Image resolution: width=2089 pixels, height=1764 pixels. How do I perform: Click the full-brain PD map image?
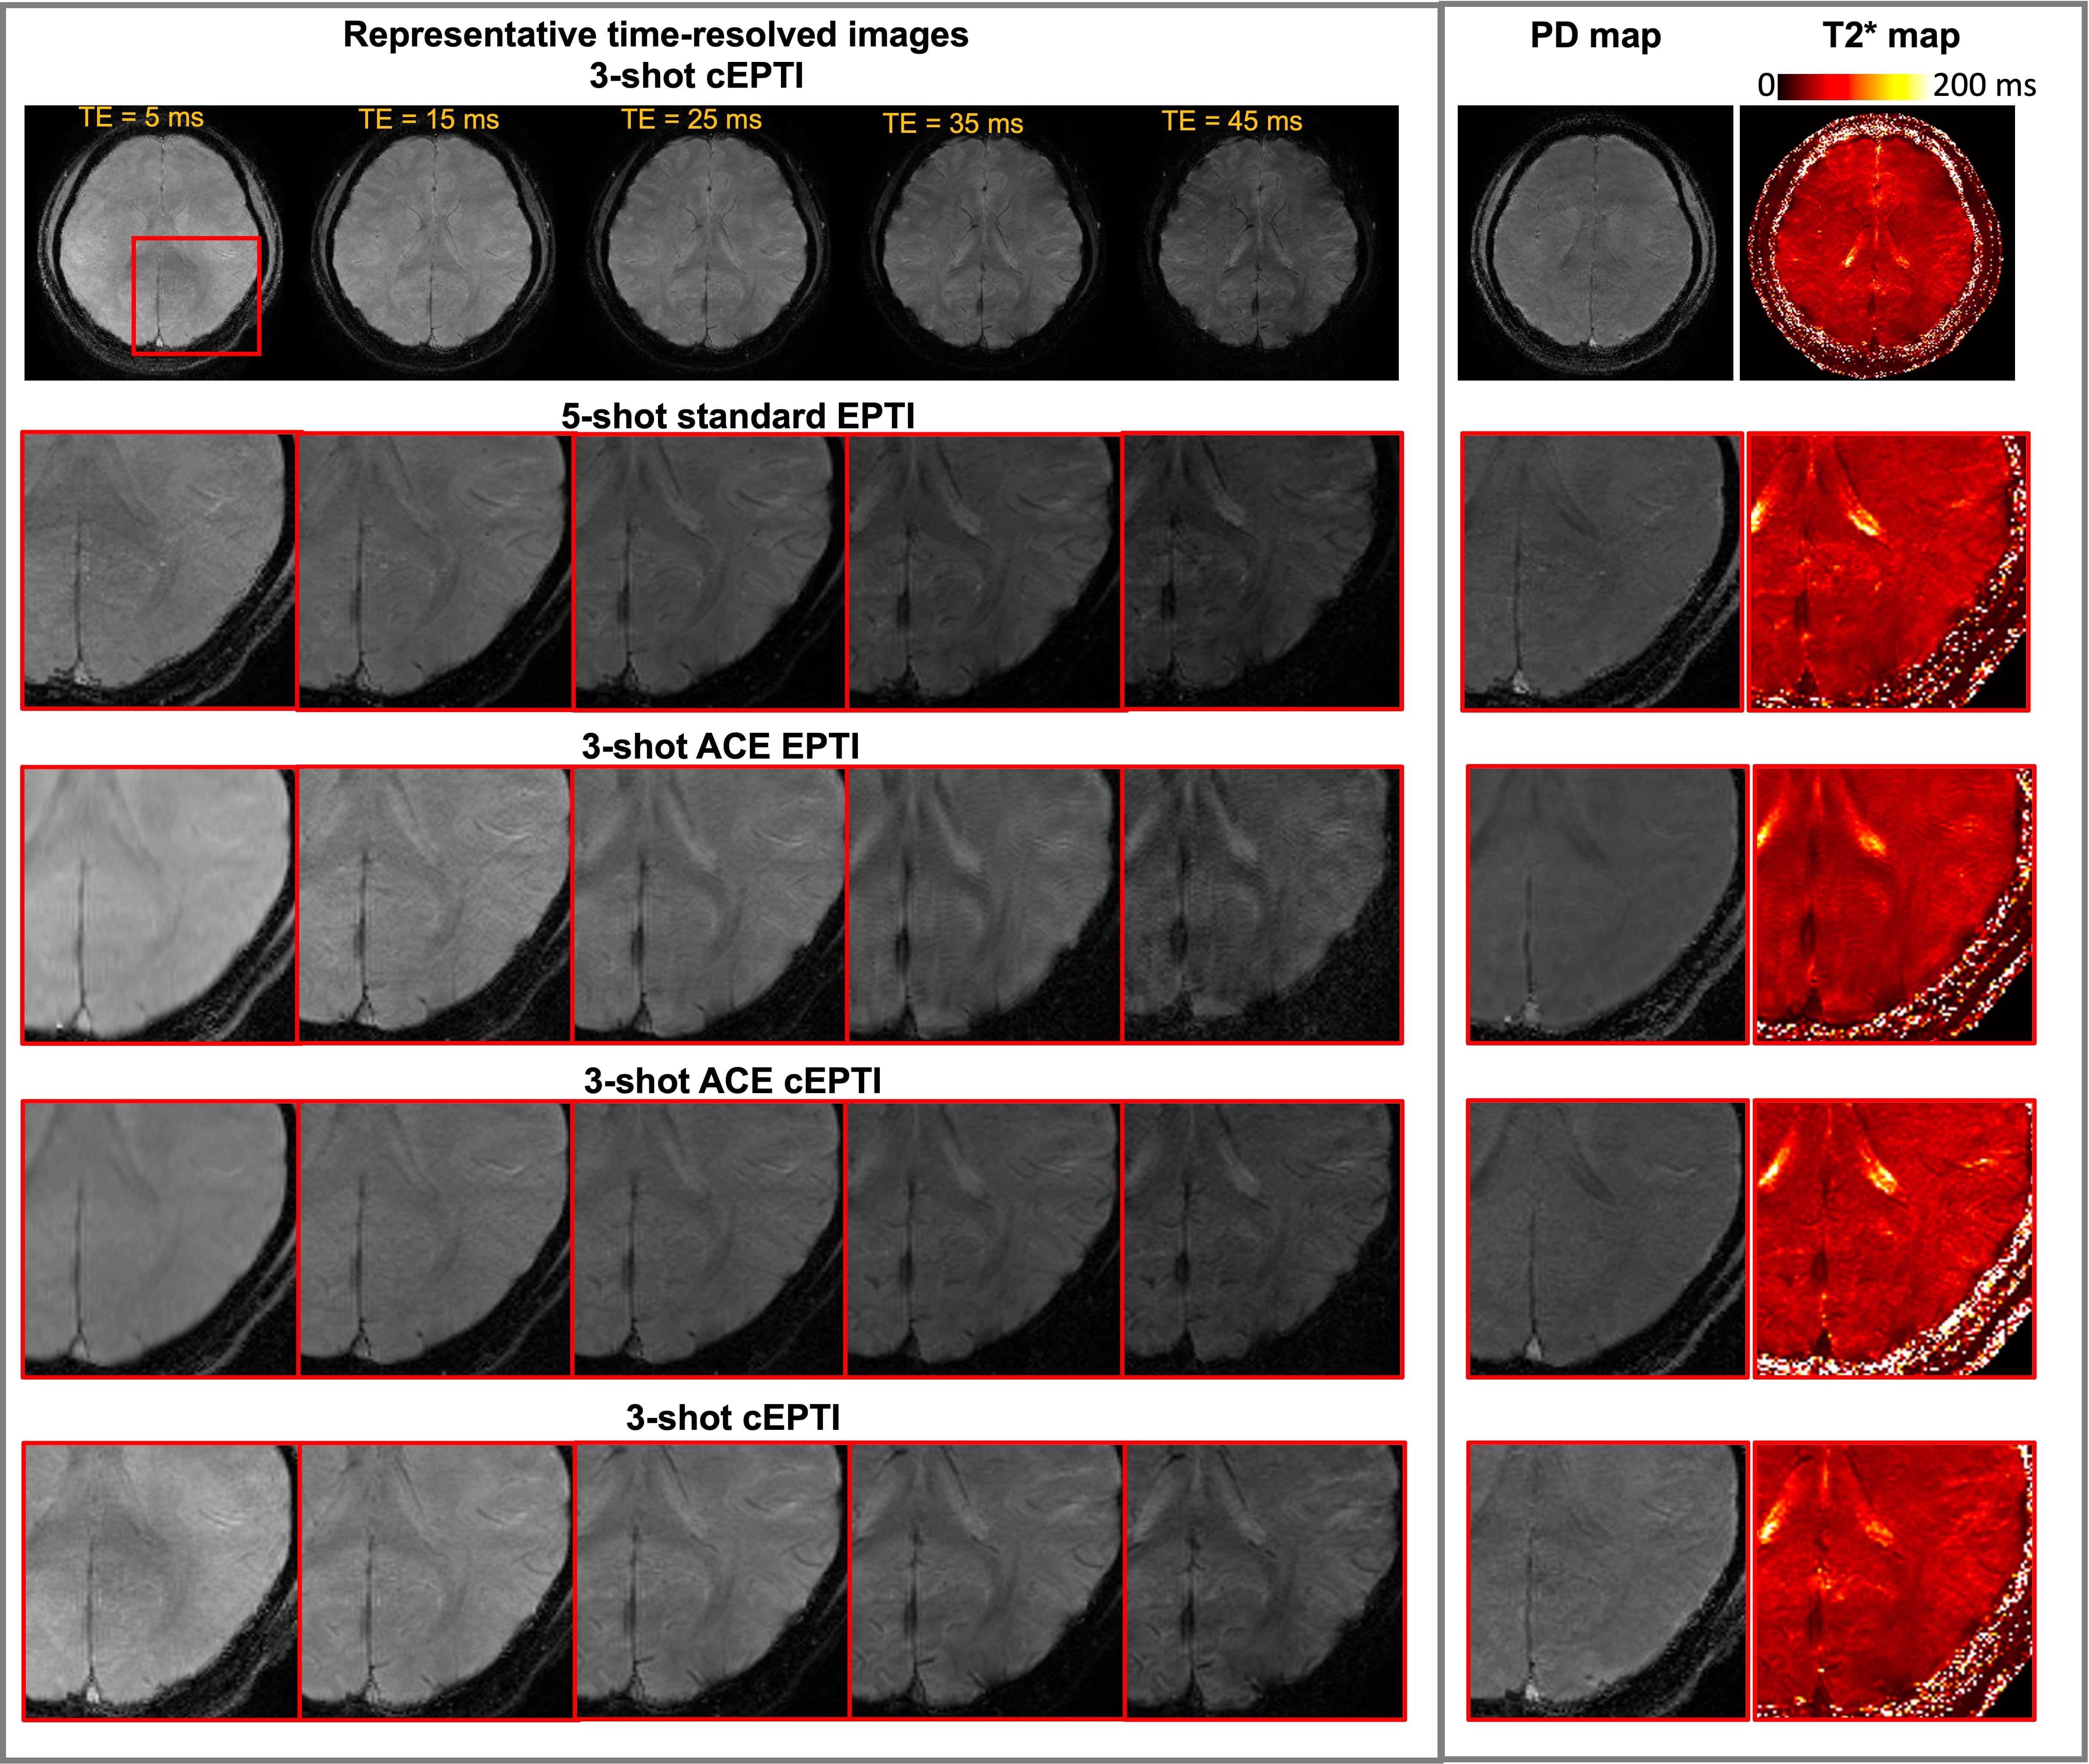(1594, 243)
